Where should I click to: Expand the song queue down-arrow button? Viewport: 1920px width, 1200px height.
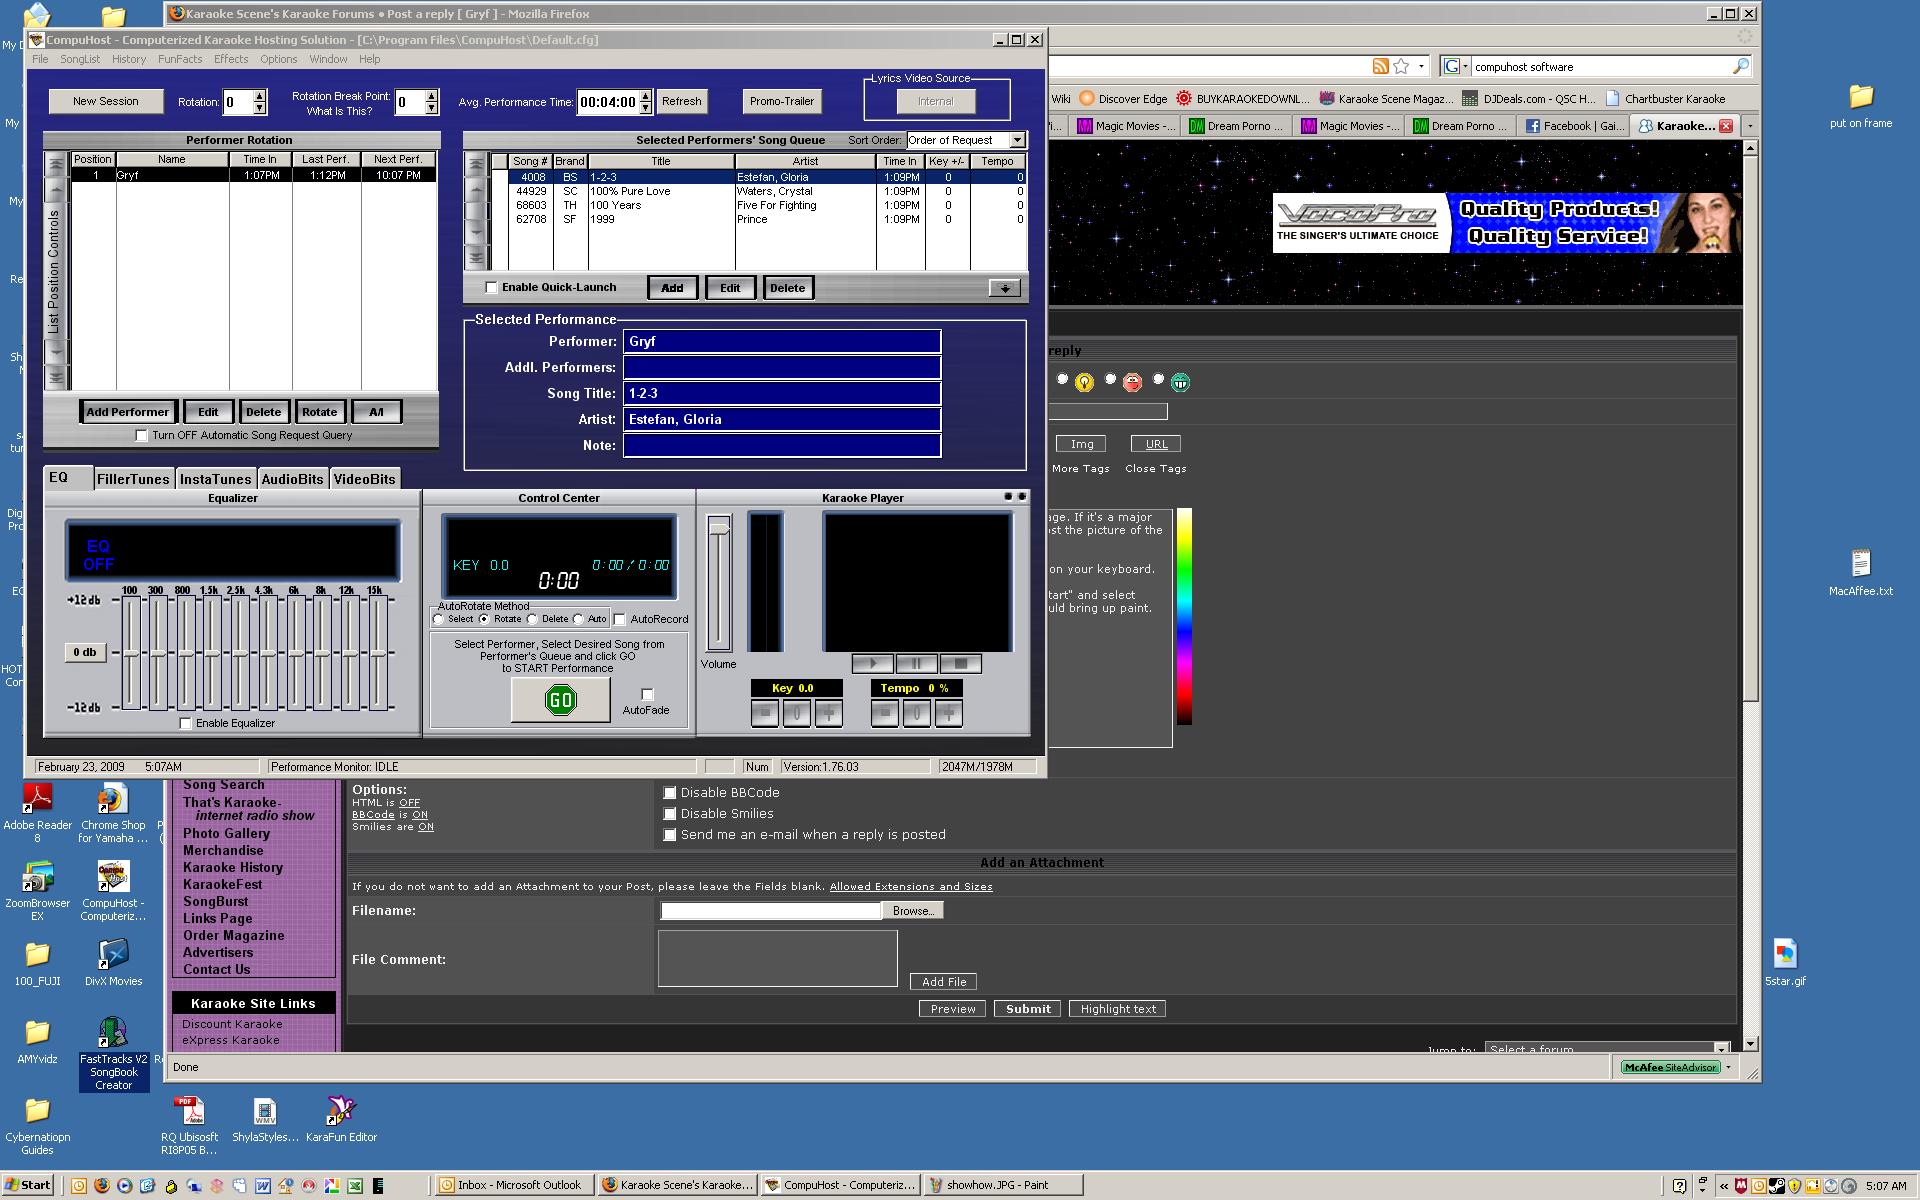(x=1004, y=288)
